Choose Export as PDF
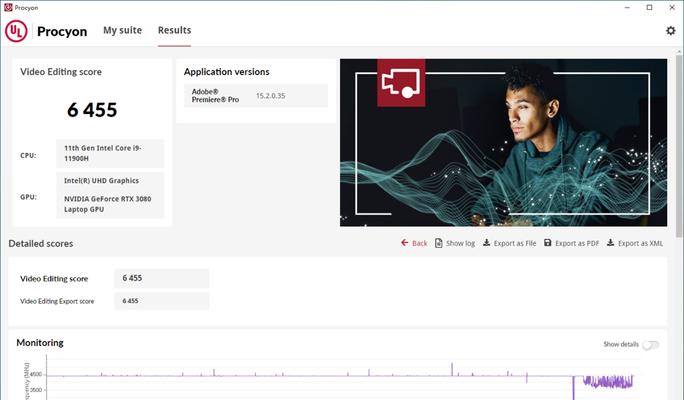The width and height of the screenshot is (684, 400). 577,243
